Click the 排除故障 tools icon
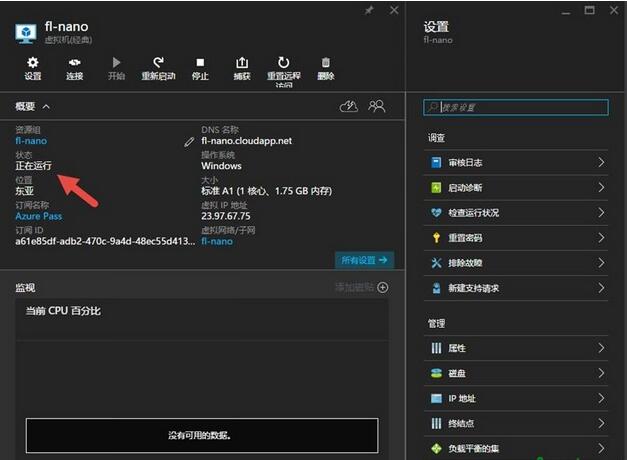Screen dimensions: 627x460 pyautogui.click(x=436, y=263)
